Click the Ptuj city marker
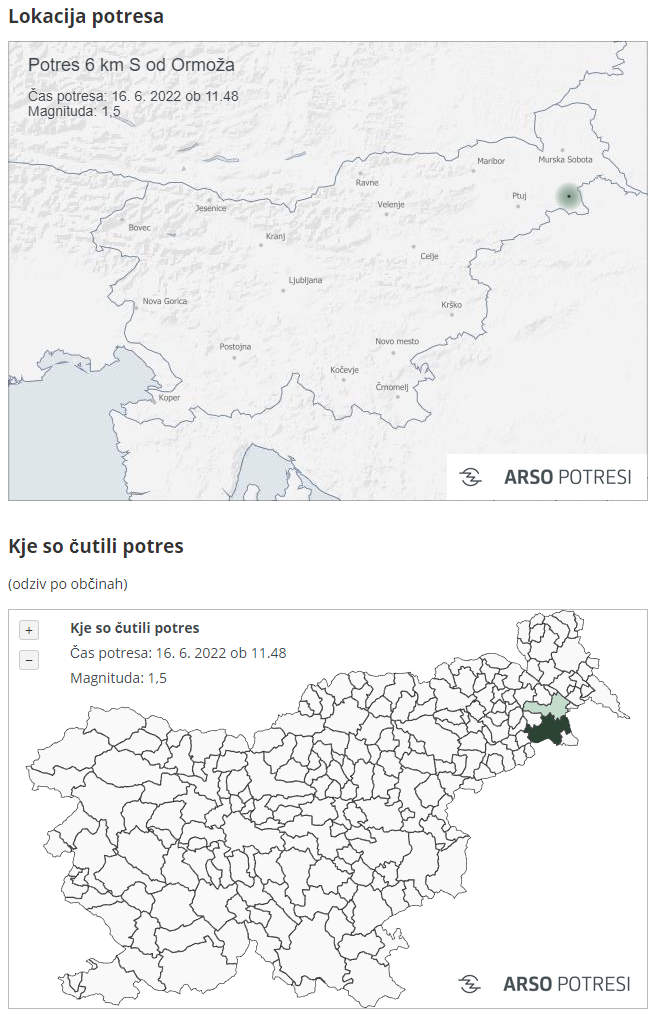 point(518,206)
